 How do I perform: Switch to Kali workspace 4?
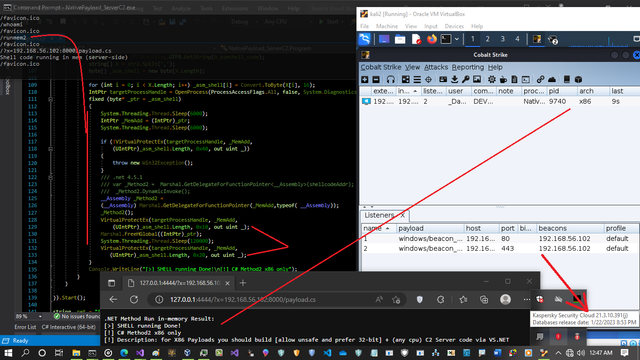(x=517, y=39)
